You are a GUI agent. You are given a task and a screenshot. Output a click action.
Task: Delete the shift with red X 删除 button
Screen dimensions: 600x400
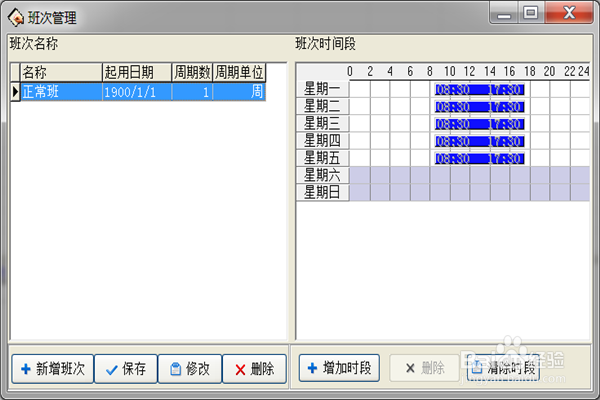pyautogui.click(x=254, y=369)
